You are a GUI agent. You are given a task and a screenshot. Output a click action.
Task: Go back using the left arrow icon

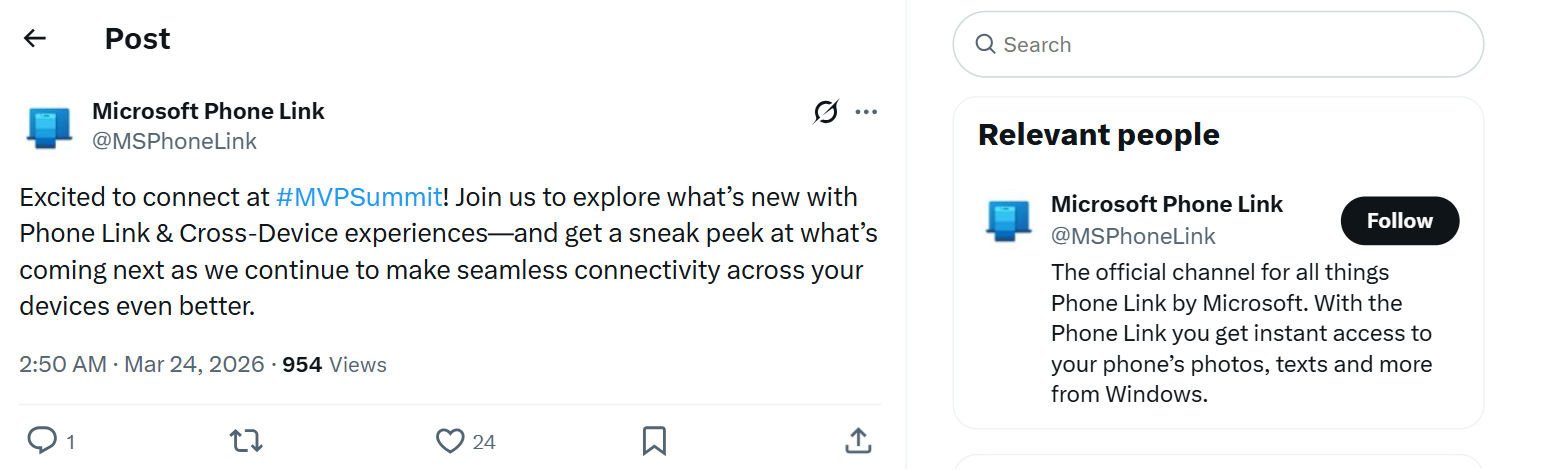click(35, 39)
